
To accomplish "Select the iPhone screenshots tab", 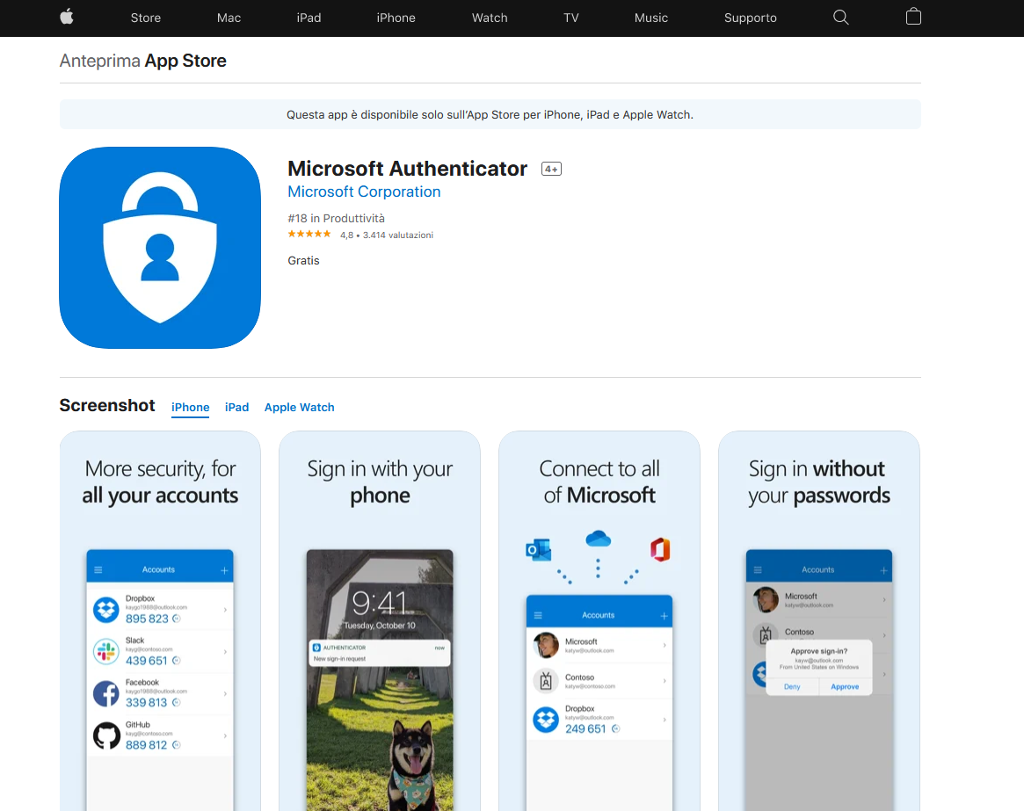I will pos(190,407).
